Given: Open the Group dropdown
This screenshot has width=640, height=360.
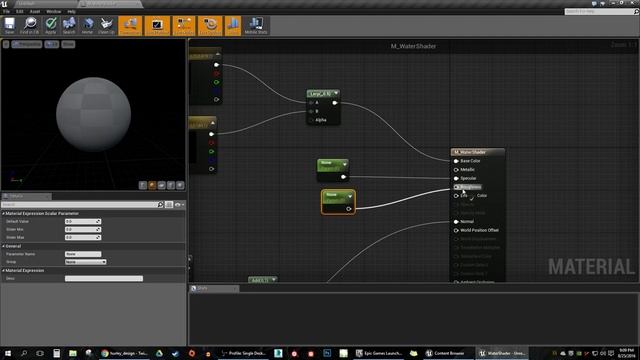Looking at the screenshot, I should [x=85, y=262].
